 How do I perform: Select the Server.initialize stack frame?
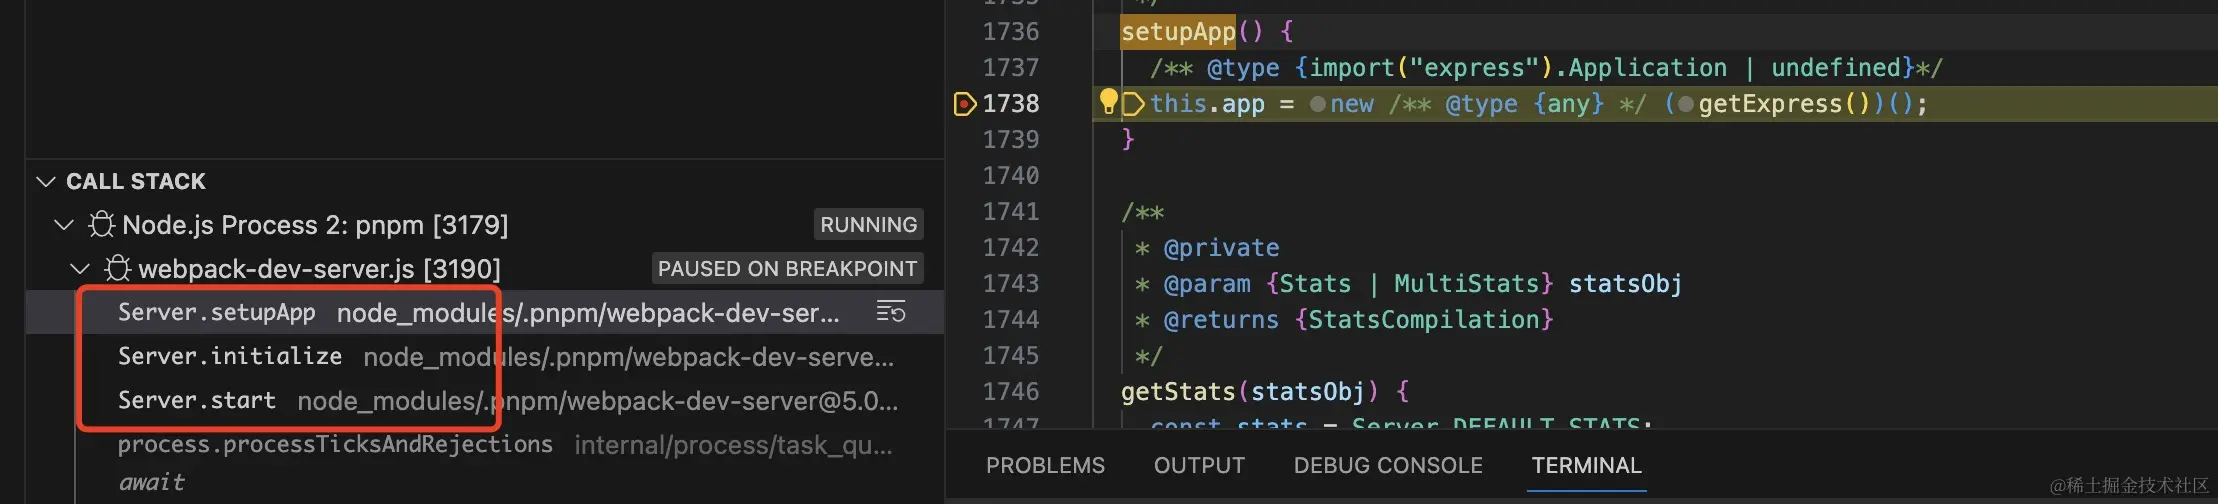point(230,357)
